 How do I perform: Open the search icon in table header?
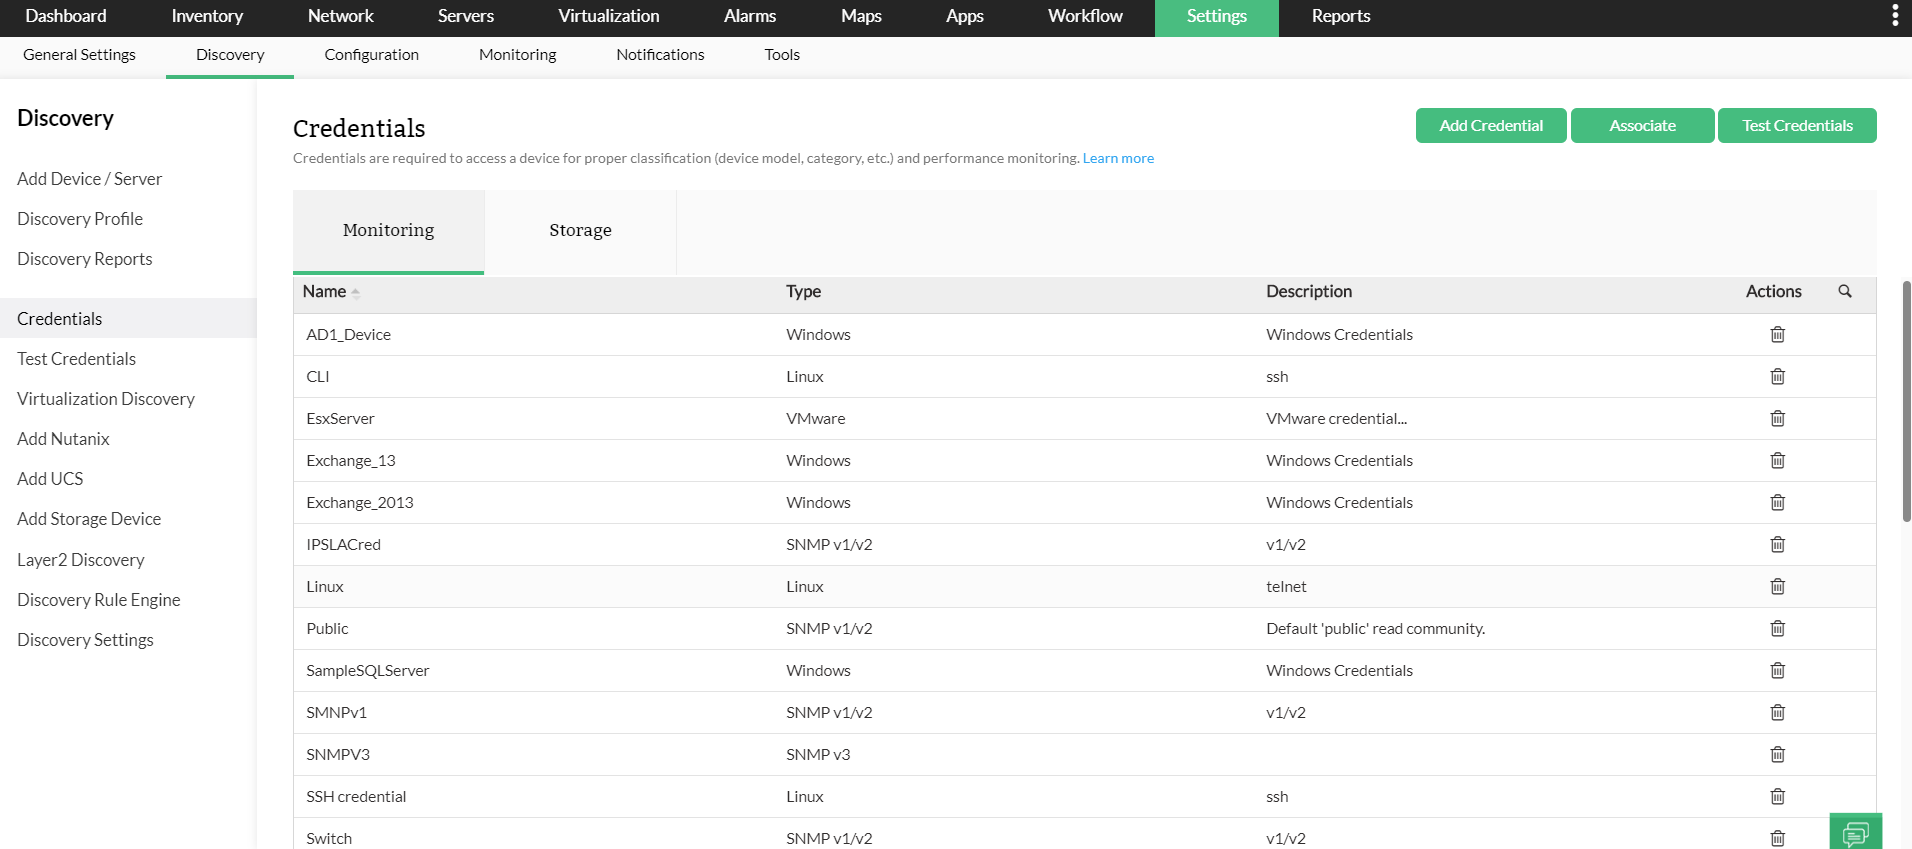coord(1845,292)
